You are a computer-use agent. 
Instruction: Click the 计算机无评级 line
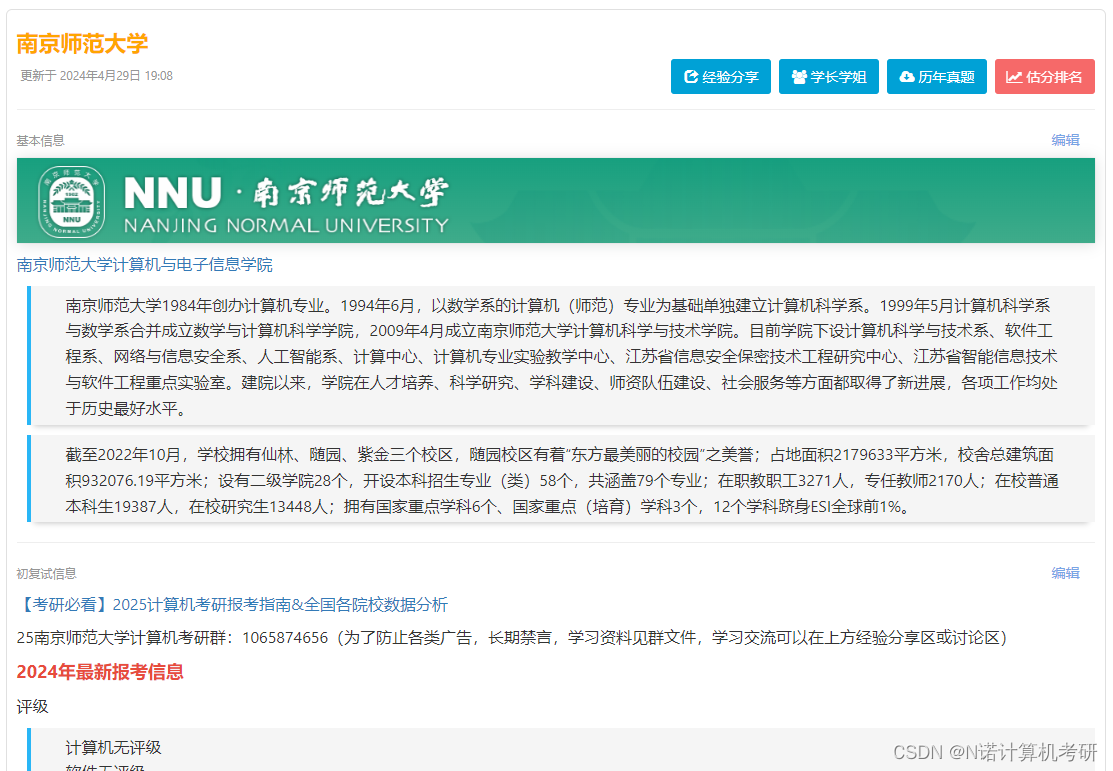[114, 748]
